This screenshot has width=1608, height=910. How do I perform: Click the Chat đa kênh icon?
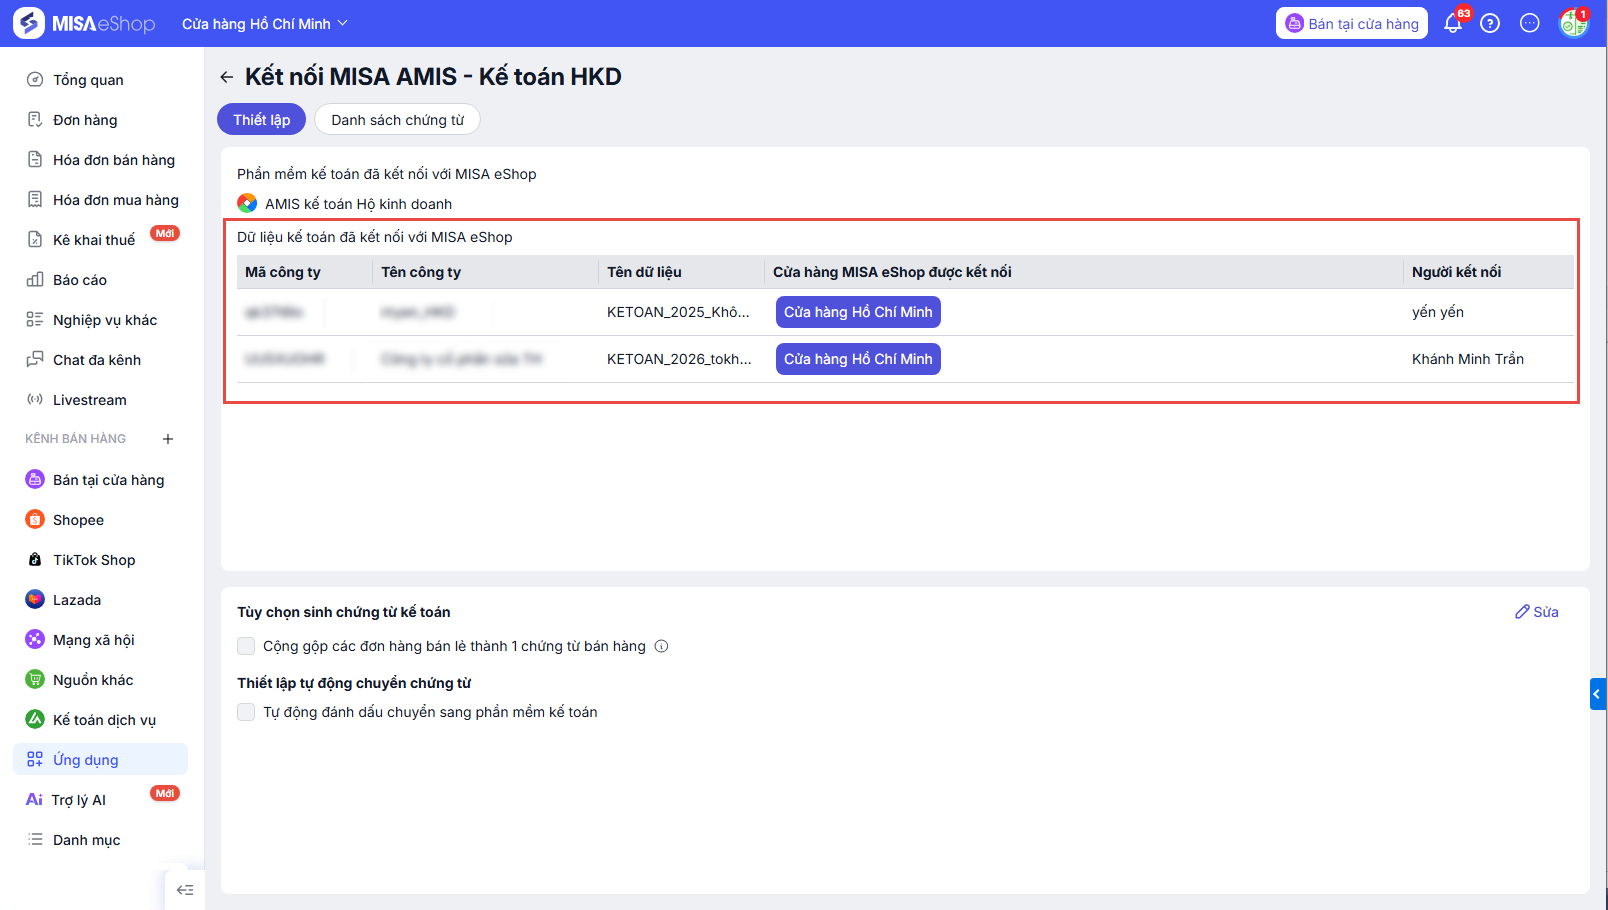(x=35, y=360)
